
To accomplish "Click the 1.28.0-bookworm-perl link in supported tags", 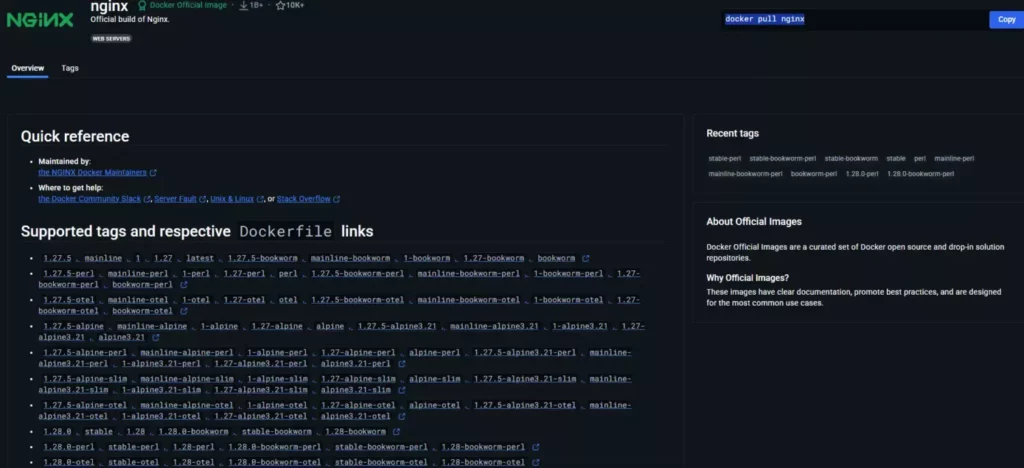I will pyautogui.click(x=274, y=447).
